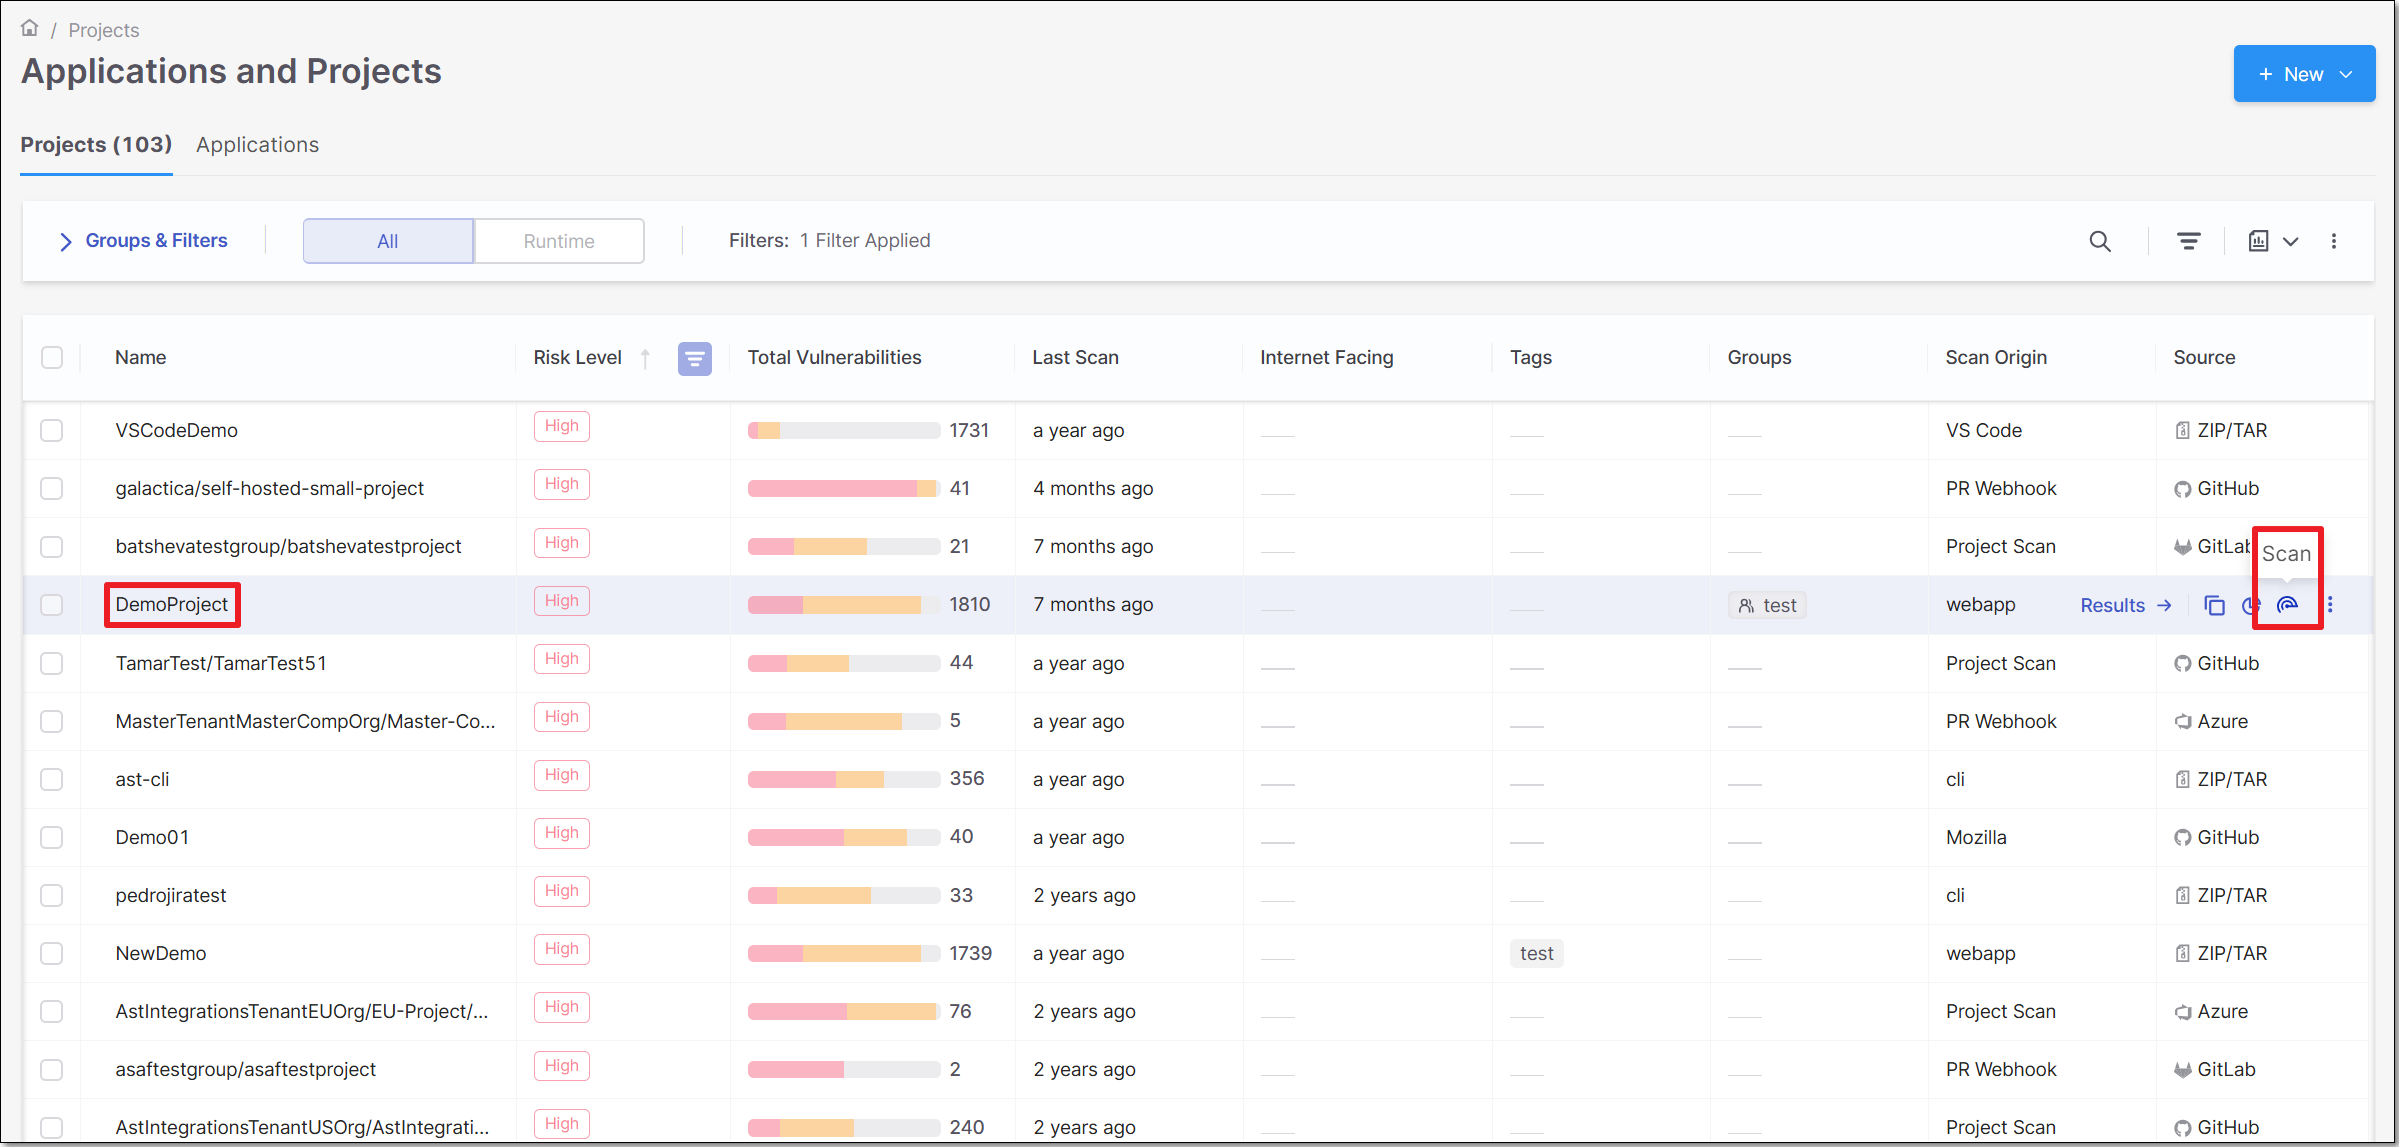Viewport: 2399px width, 1147px height.
Task: Open the table column filter lines icon
Action: point(2188,241)
